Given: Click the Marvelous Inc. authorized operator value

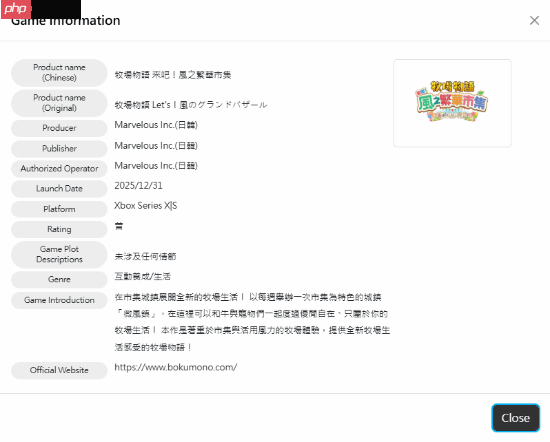Looking at the screenshot, I should point(156,166).
